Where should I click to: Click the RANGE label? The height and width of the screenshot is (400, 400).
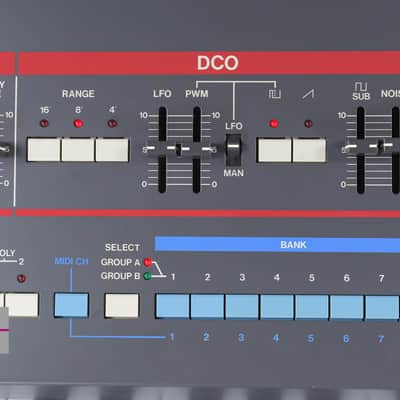78,94
